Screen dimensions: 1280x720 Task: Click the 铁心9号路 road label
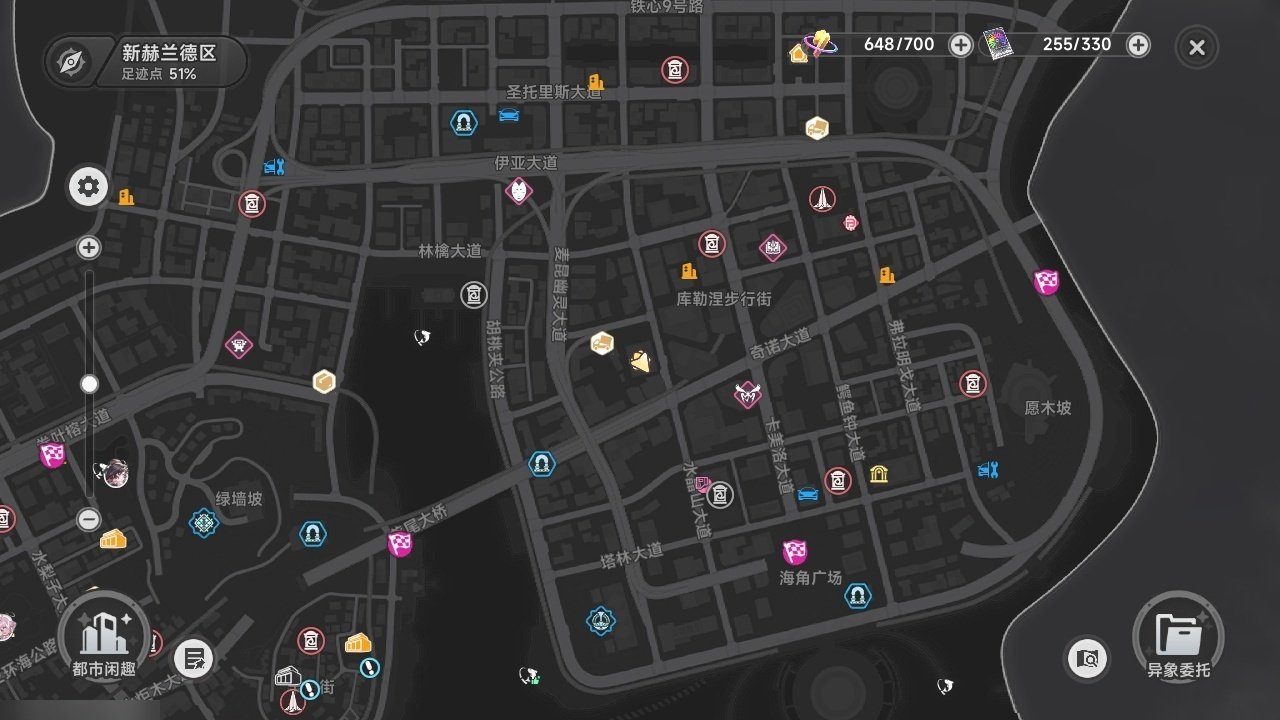[666, 7]
